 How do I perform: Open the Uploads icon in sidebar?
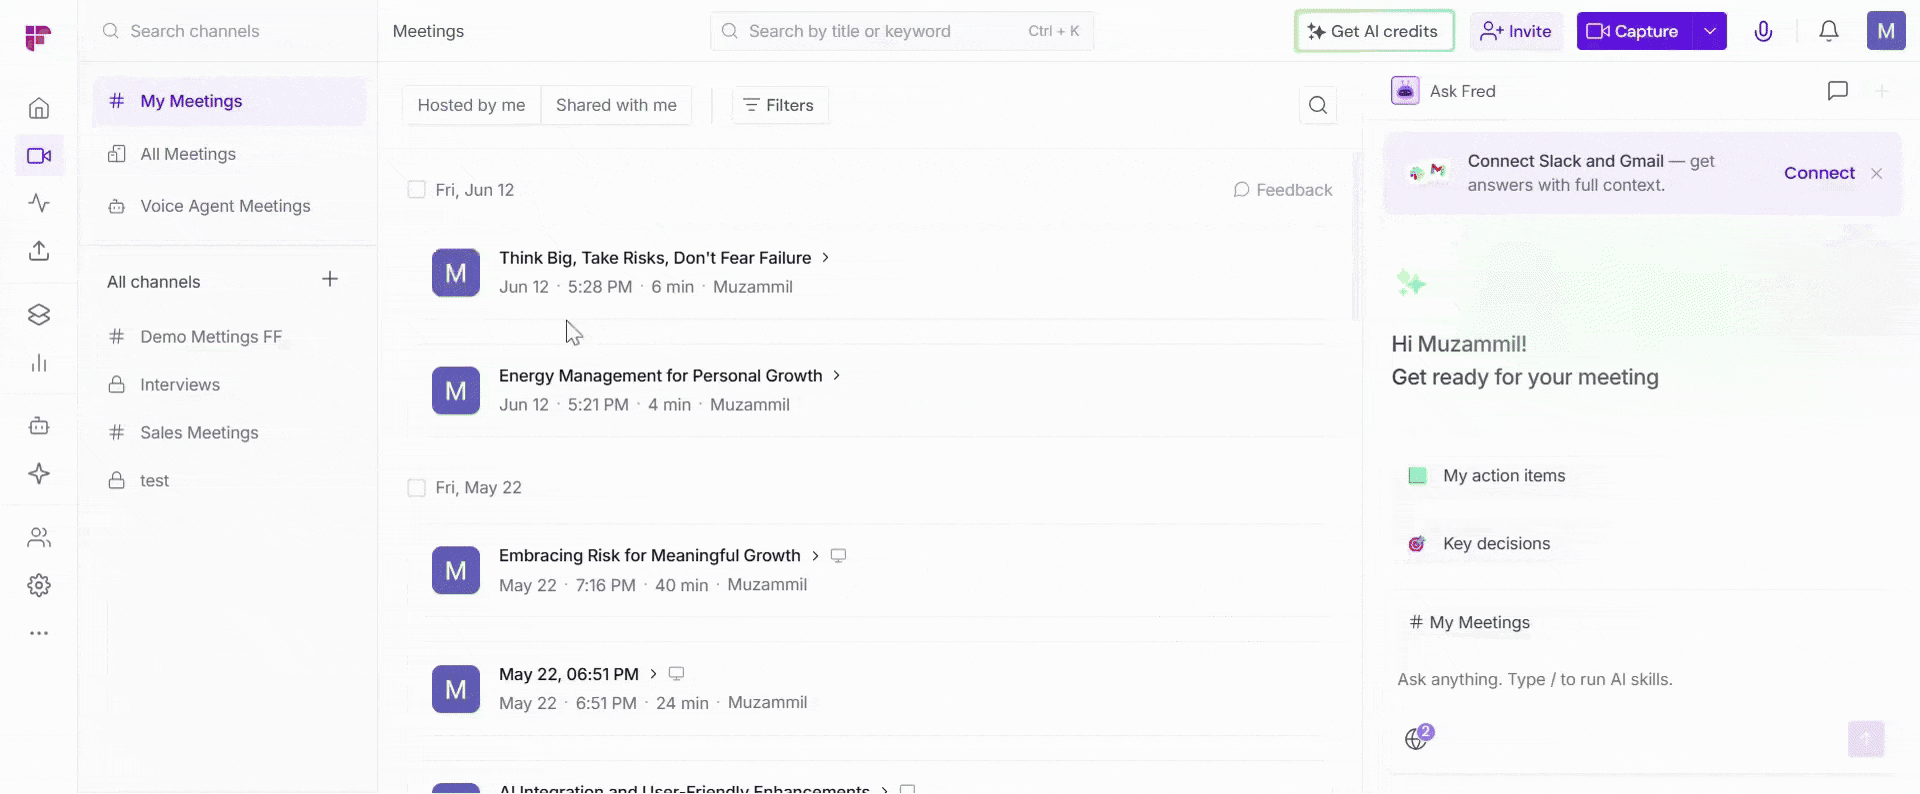(39, 251)
